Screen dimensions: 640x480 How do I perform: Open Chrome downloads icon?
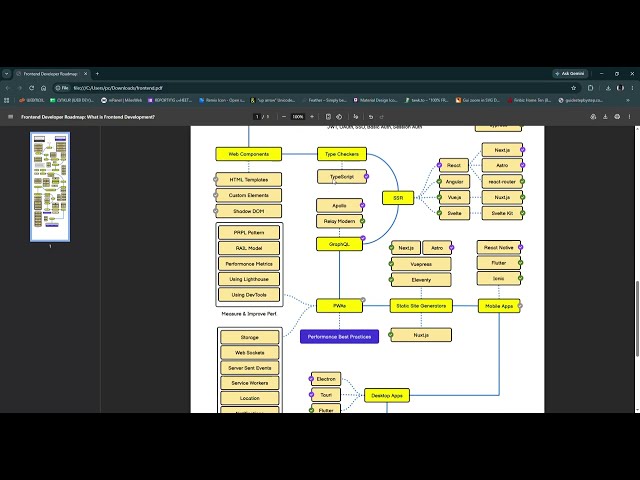[608, 88]
